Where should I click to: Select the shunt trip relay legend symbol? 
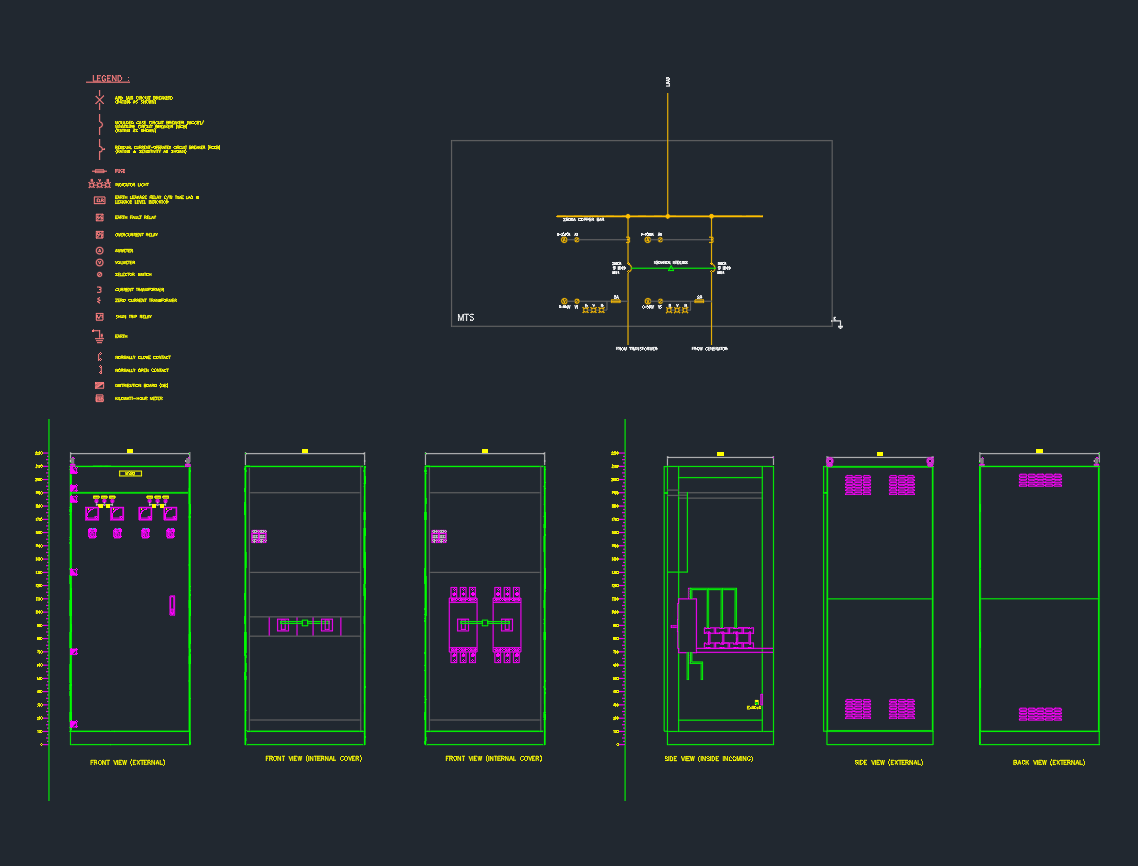click(99, 316)
